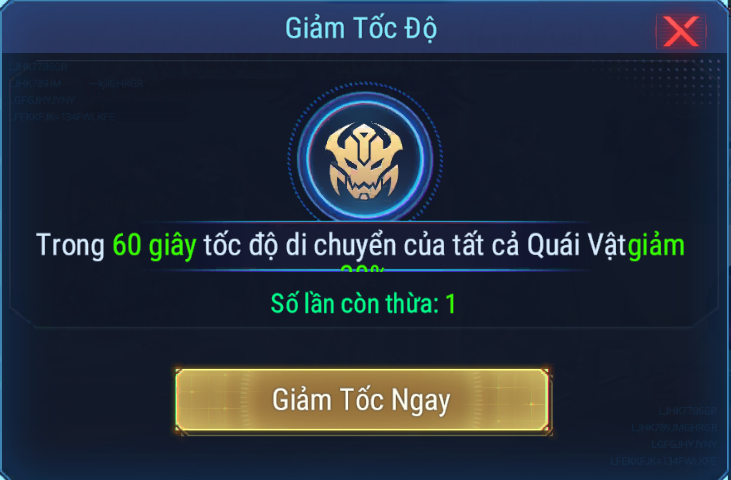Click the Giảm Tốc Ngay button
731x480 pixels.
363,401
